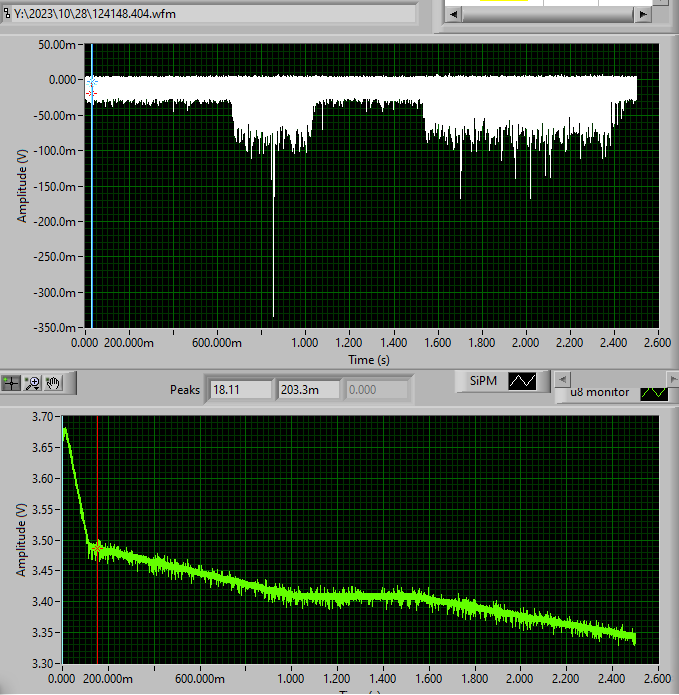Click the red cursor marker on SiPM graph
Image resolution: width=679 pixels, height=695 pixels.
(x=91, y=94)
